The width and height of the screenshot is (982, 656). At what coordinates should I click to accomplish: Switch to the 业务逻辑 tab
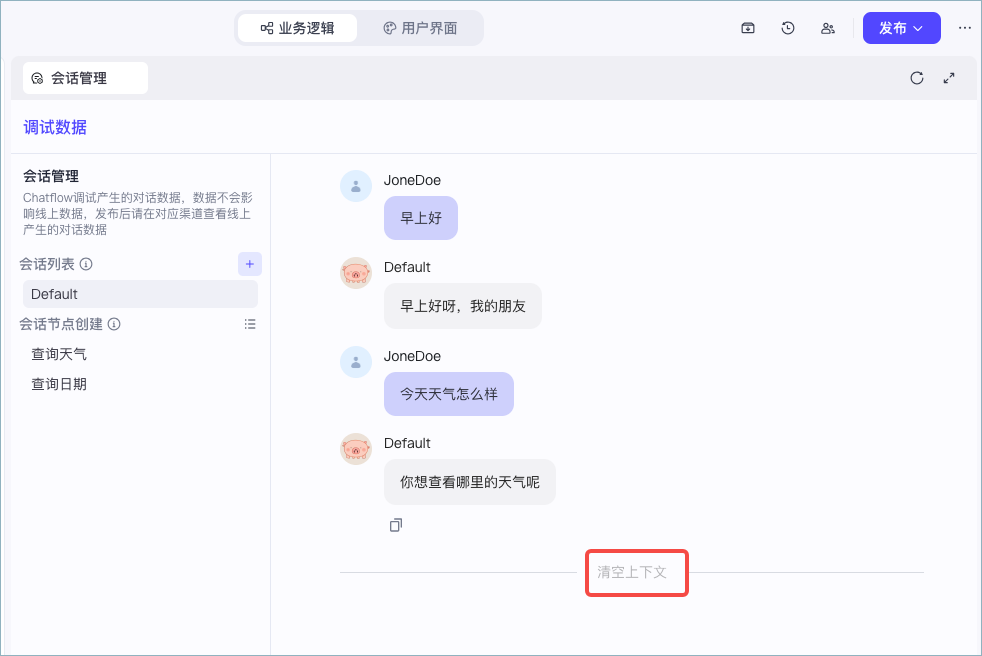tap(297, 28)
